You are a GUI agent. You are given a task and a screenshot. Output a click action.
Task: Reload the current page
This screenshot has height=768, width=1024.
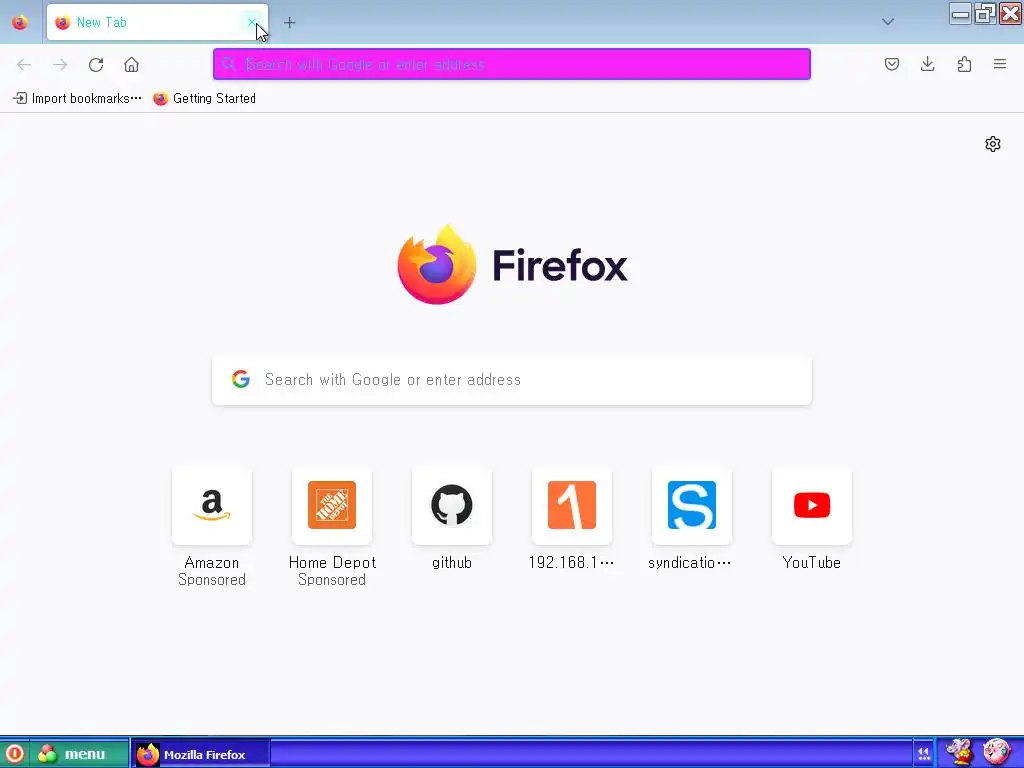coord(96,64)
